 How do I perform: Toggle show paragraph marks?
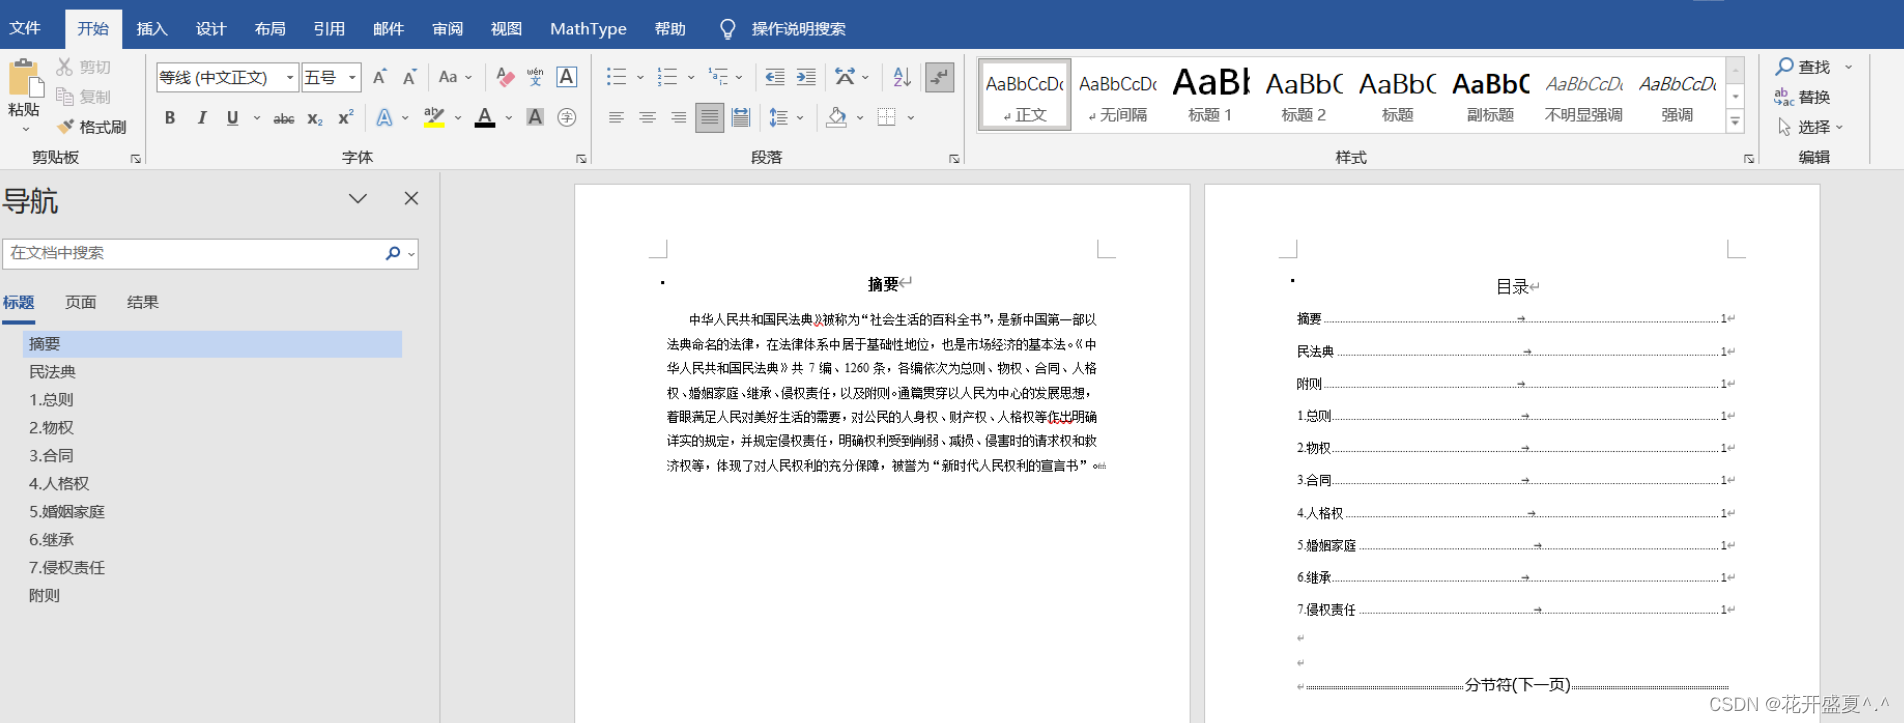(x=939, y=77)
